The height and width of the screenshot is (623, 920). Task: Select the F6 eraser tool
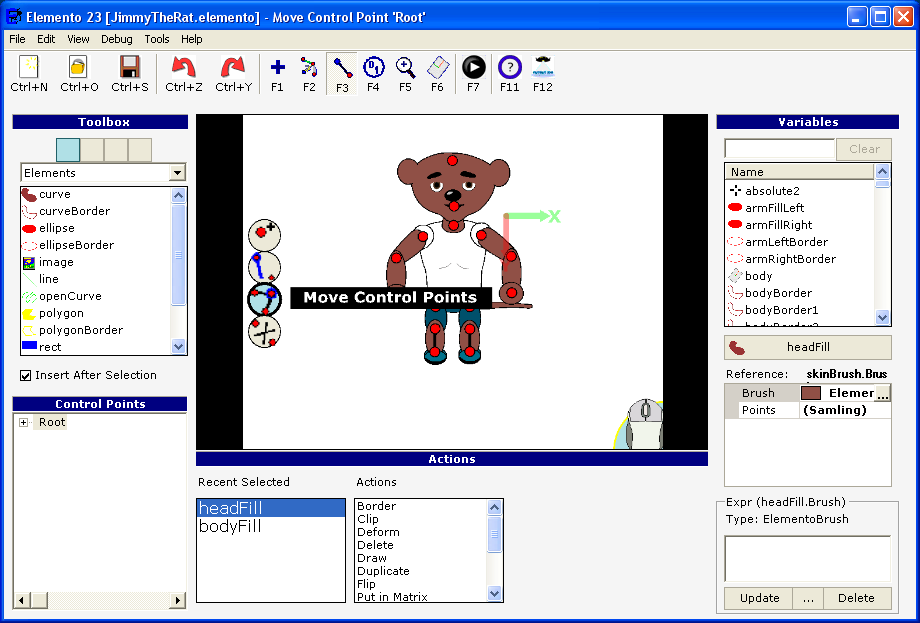(438, 68)
